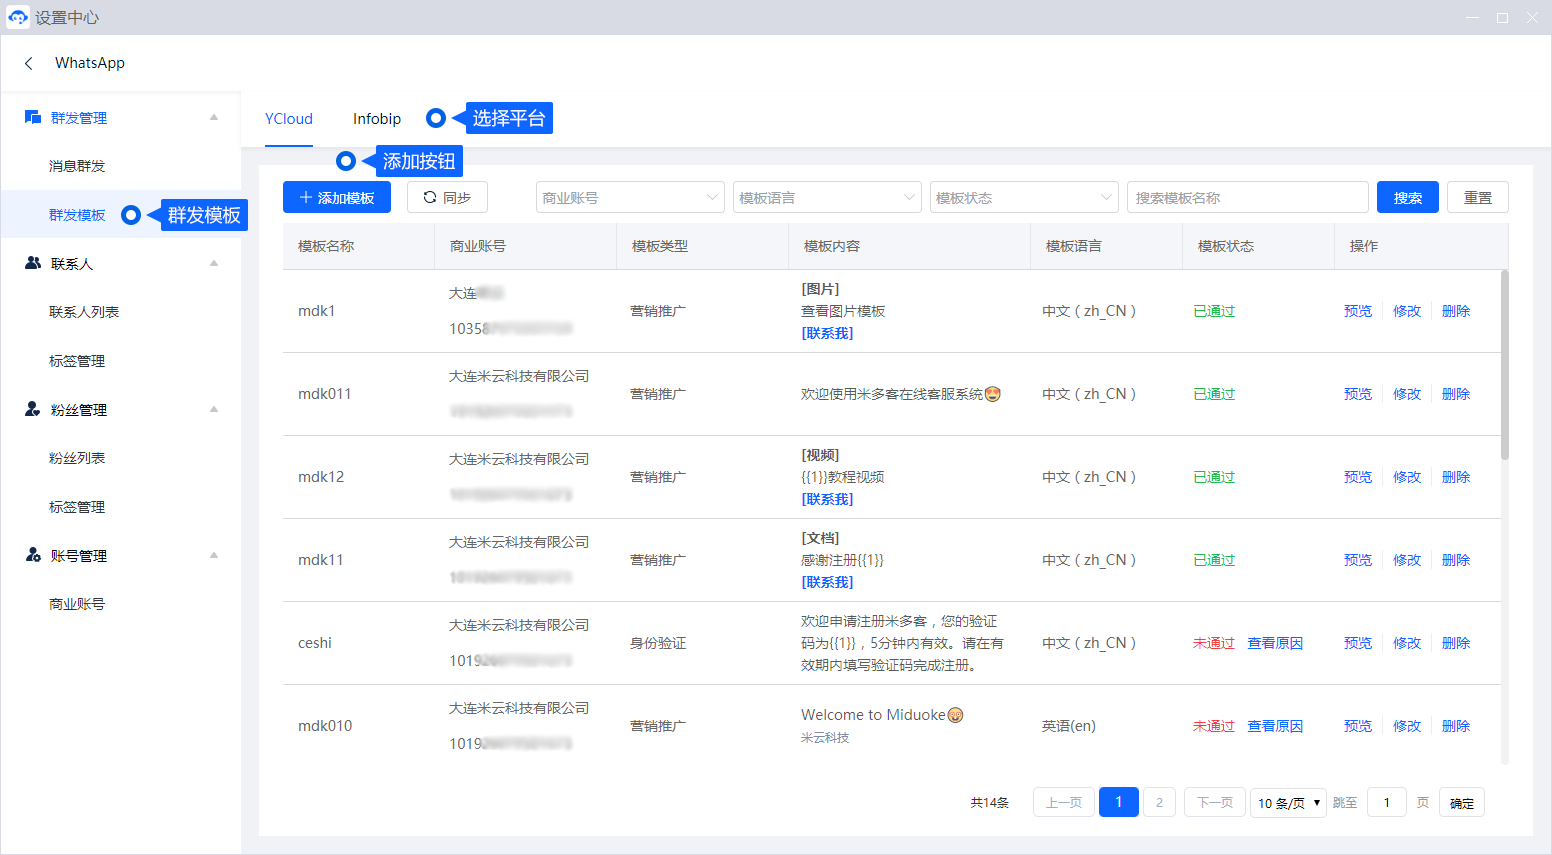
Task: Click the 联系人 sidebar icon
Action: point(33,263)
